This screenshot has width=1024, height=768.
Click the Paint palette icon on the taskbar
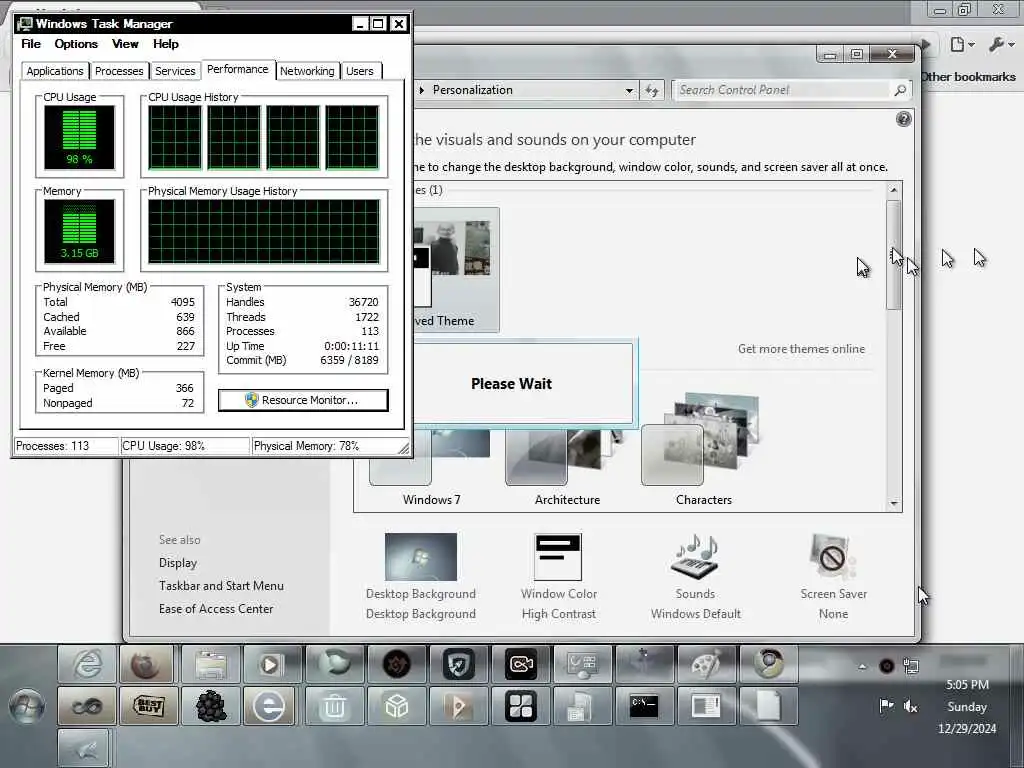[x=707, y=664]
